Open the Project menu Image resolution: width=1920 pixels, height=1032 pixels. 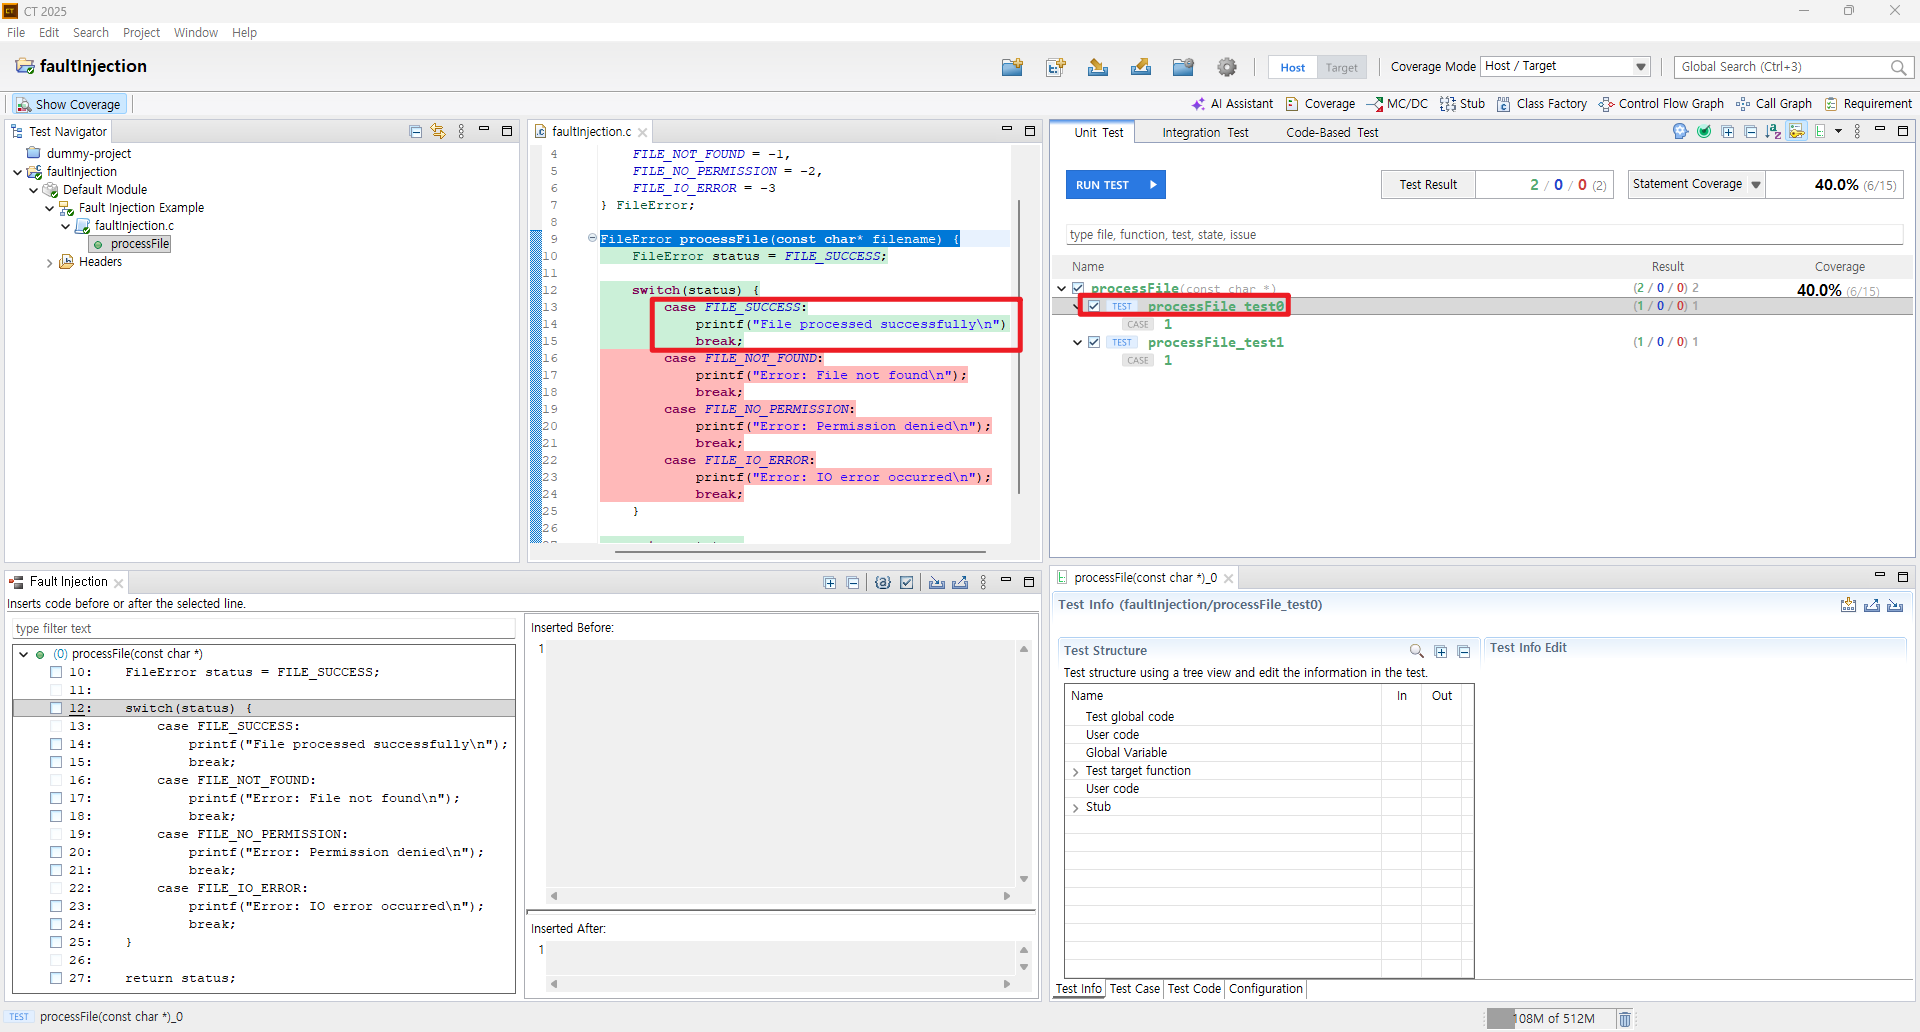(141, 33)
